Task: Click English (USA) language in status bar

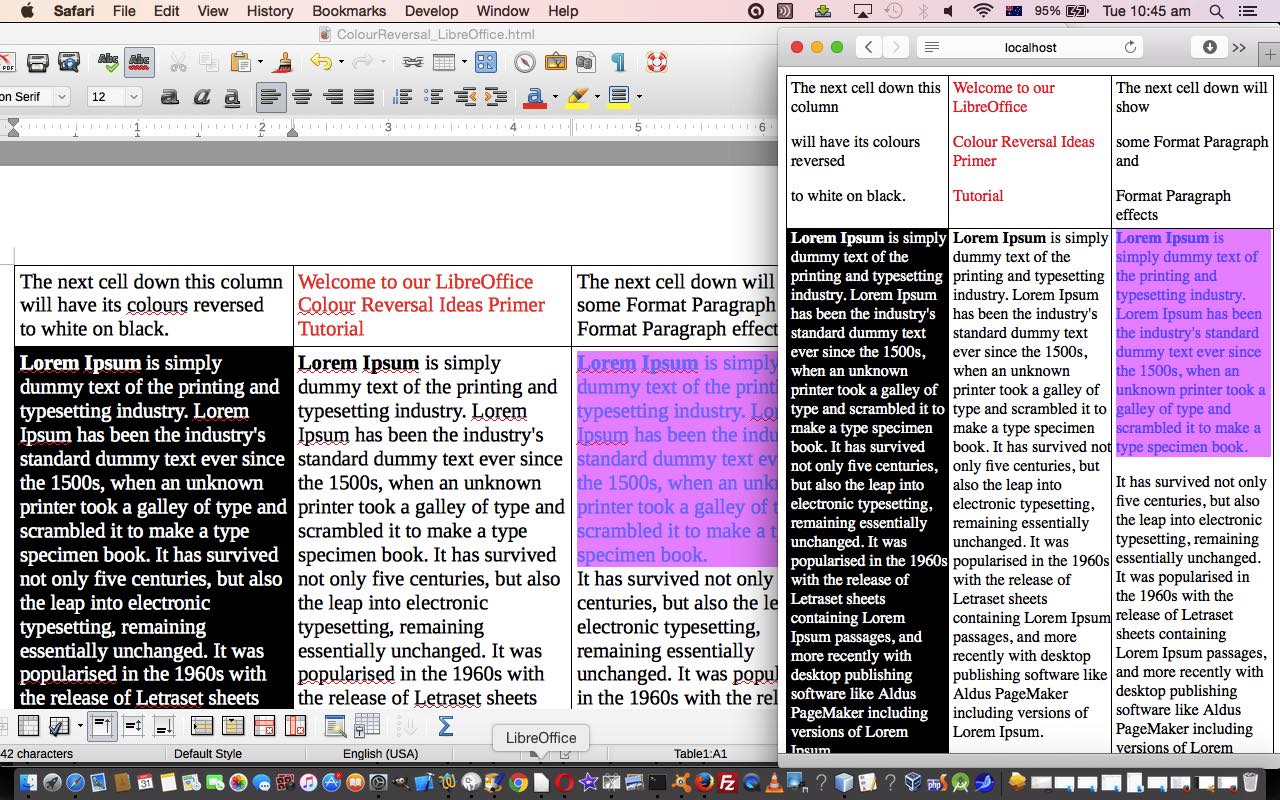Action: tap(381, 754)
